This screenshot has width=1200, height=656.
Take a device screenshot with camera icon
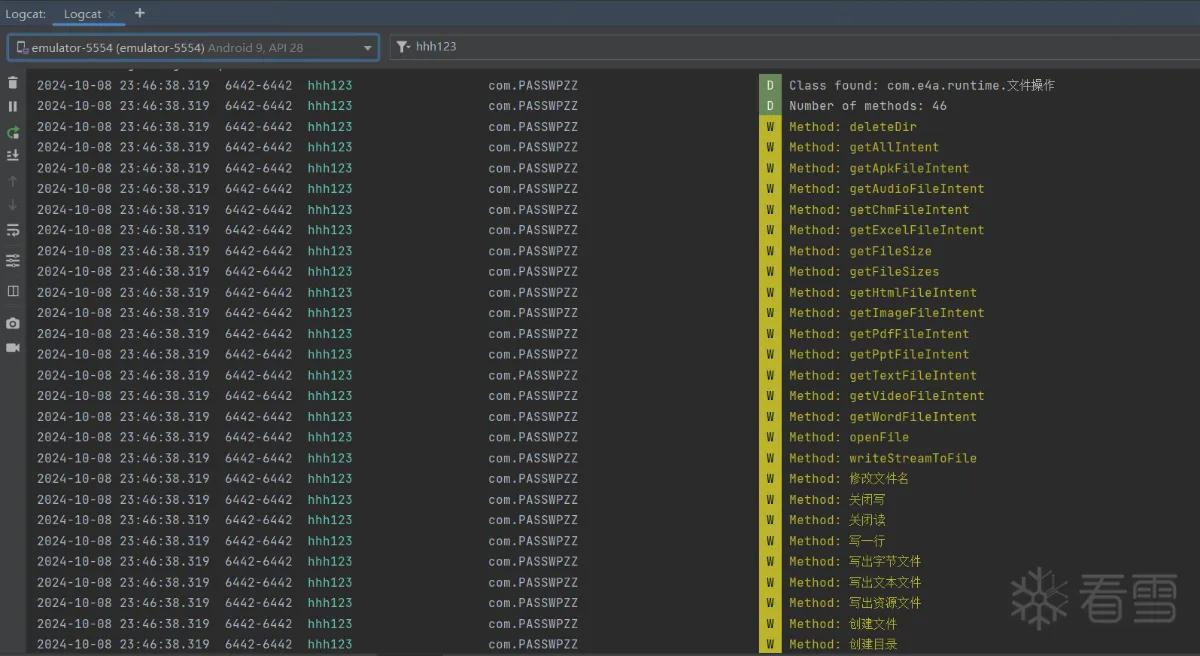(x=13, y=323)
